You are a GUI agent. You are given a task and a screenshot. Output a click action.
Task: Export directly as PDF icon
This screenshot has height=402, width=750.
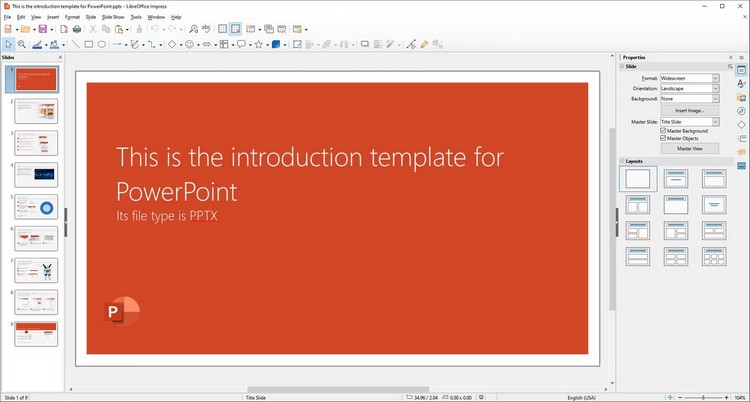point(64,29)
